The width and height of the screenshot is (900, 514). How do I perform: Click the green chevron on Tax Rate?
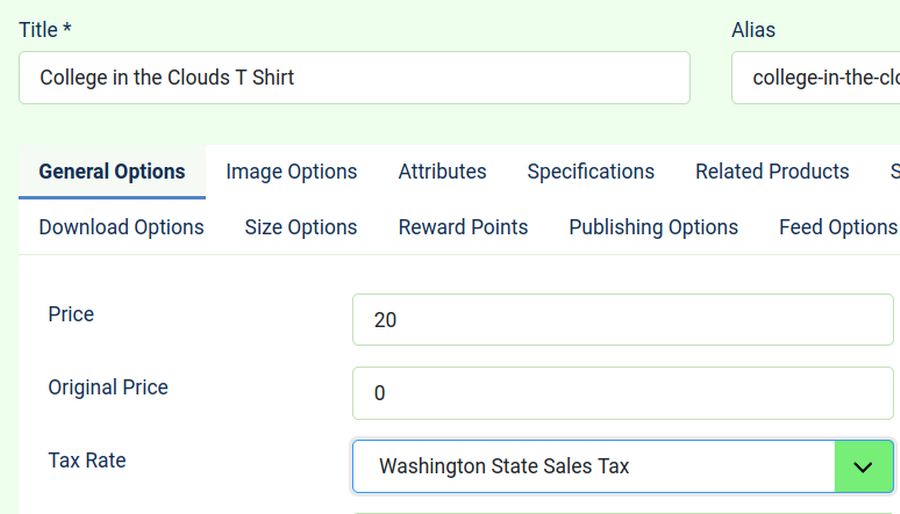[x=863, y=467]
